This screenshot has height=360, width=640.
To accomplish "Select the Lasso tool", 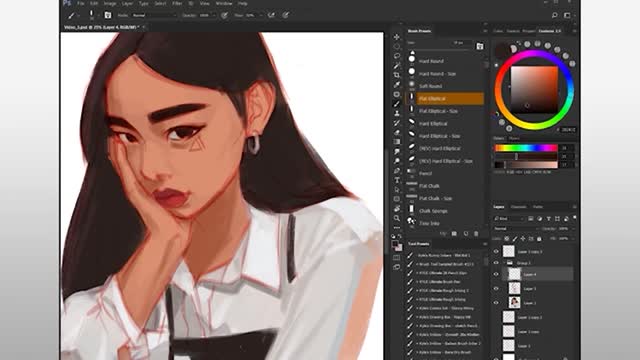I will tap(397, 56).
